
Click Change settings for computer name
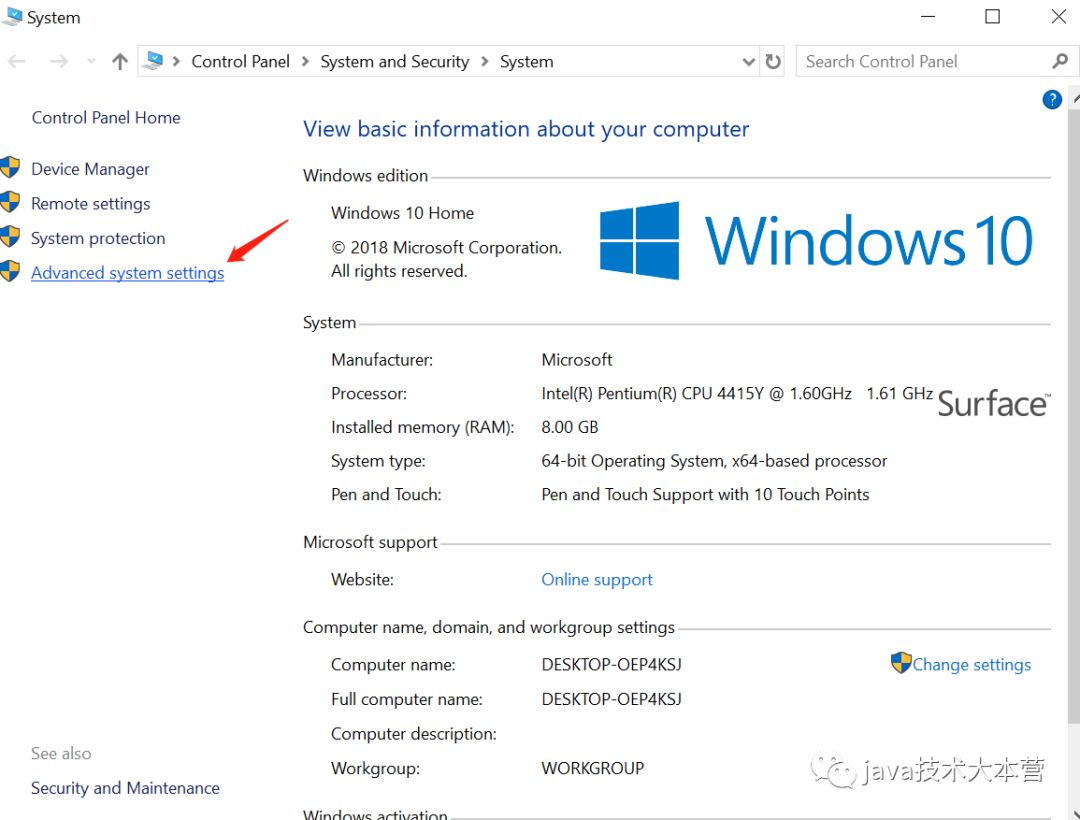971,664
